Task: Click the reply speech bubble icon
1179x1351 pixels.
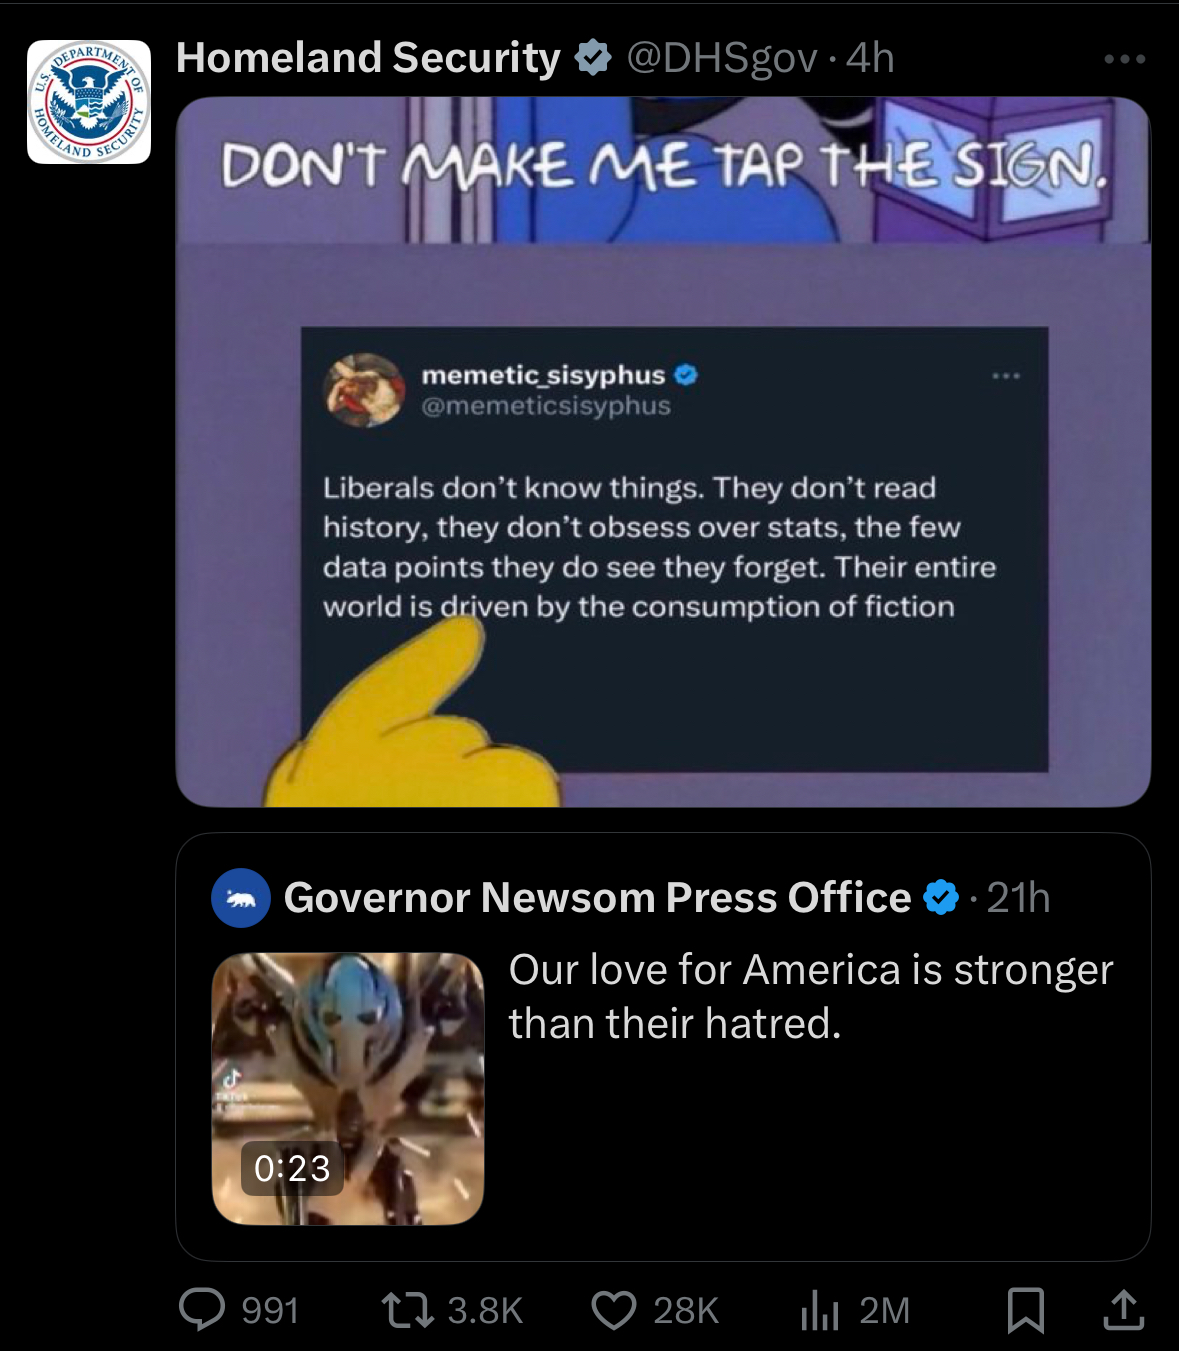Action: click(x=202, y=1309)
